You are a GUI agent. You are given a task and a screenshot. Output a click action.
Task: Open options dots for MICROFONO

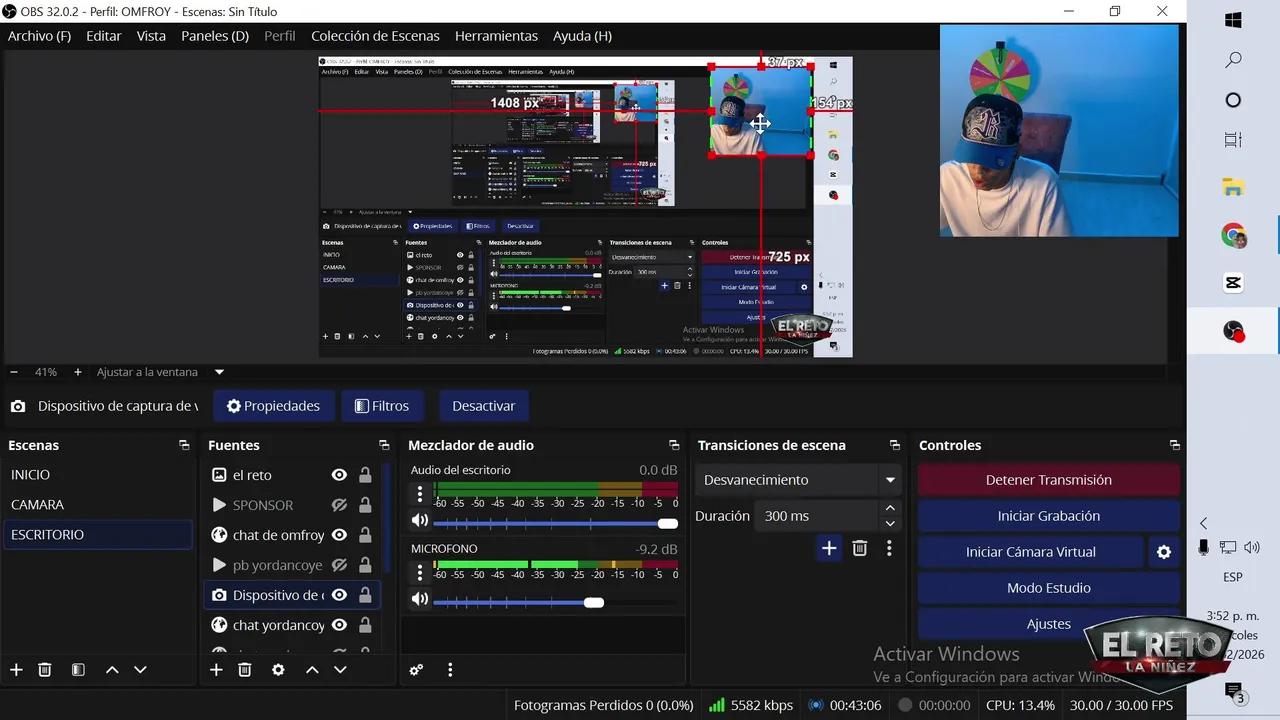[x=420, y=572]
